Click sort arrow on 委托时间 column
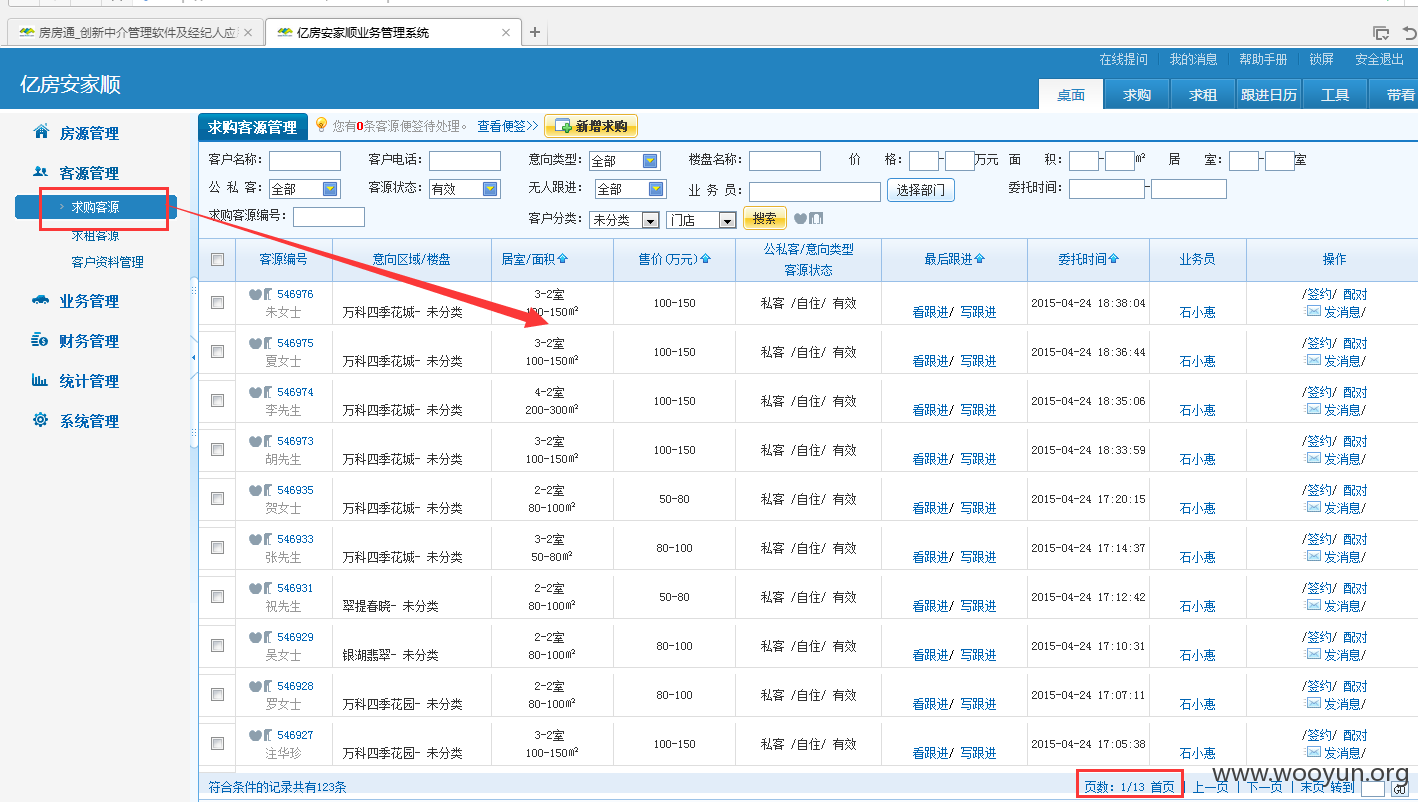 pyautogui.click(x=1113, y=259)
